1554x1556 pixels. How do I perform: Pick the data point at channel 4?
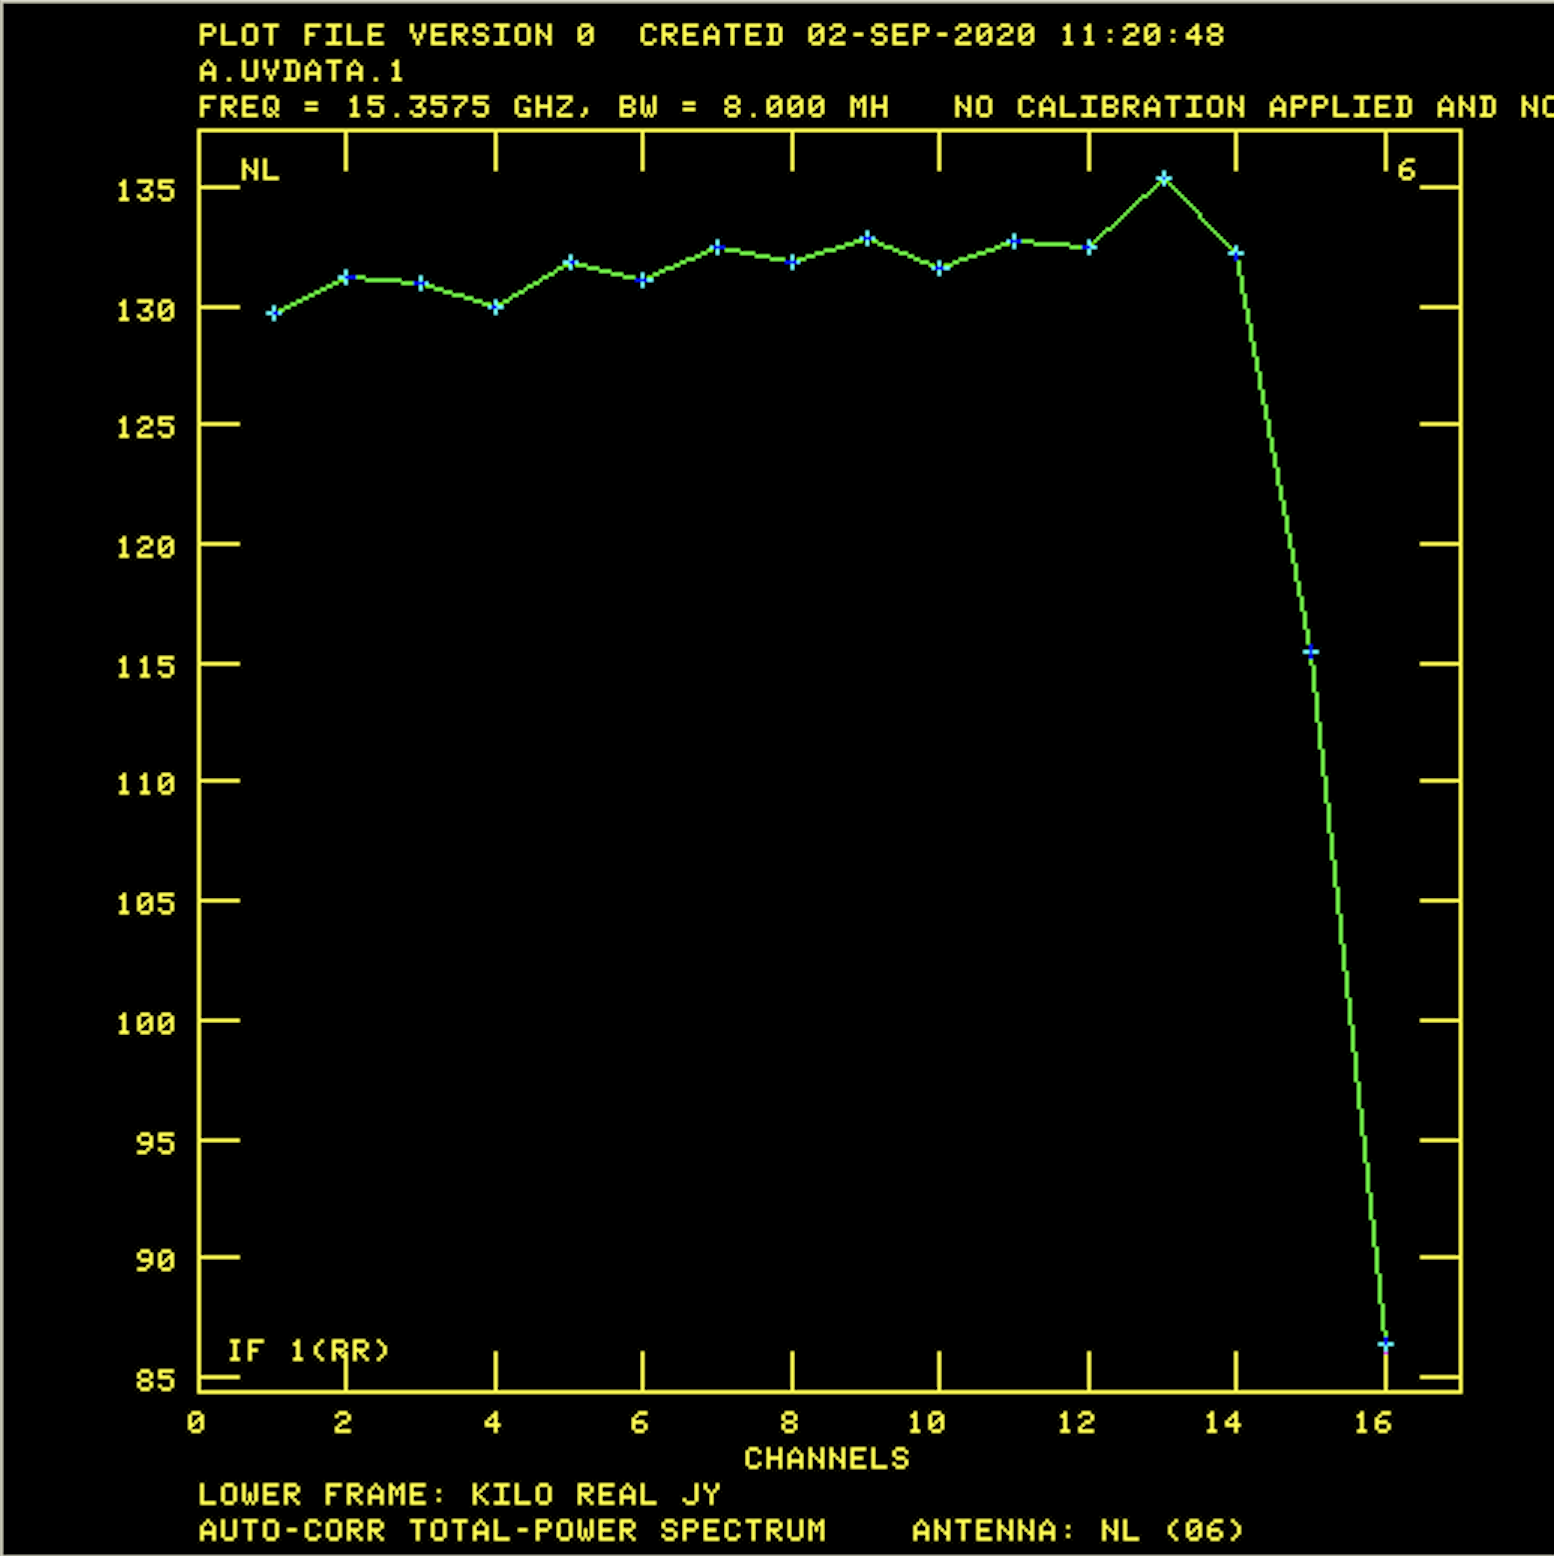click(x=496, y=307)
